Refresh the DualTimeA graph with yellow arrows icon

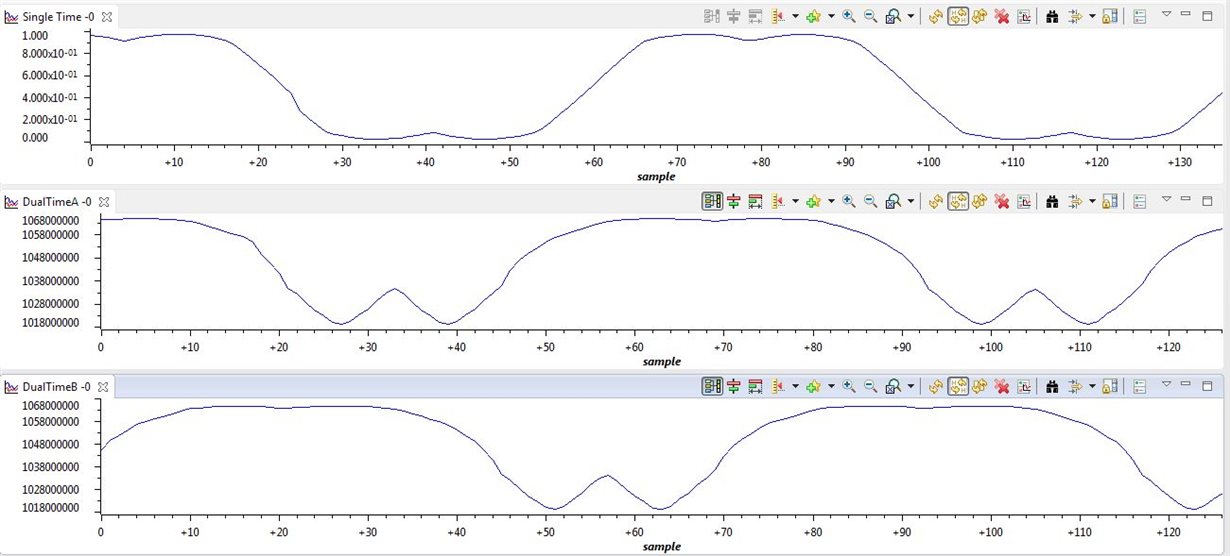[x=936, y=200]
